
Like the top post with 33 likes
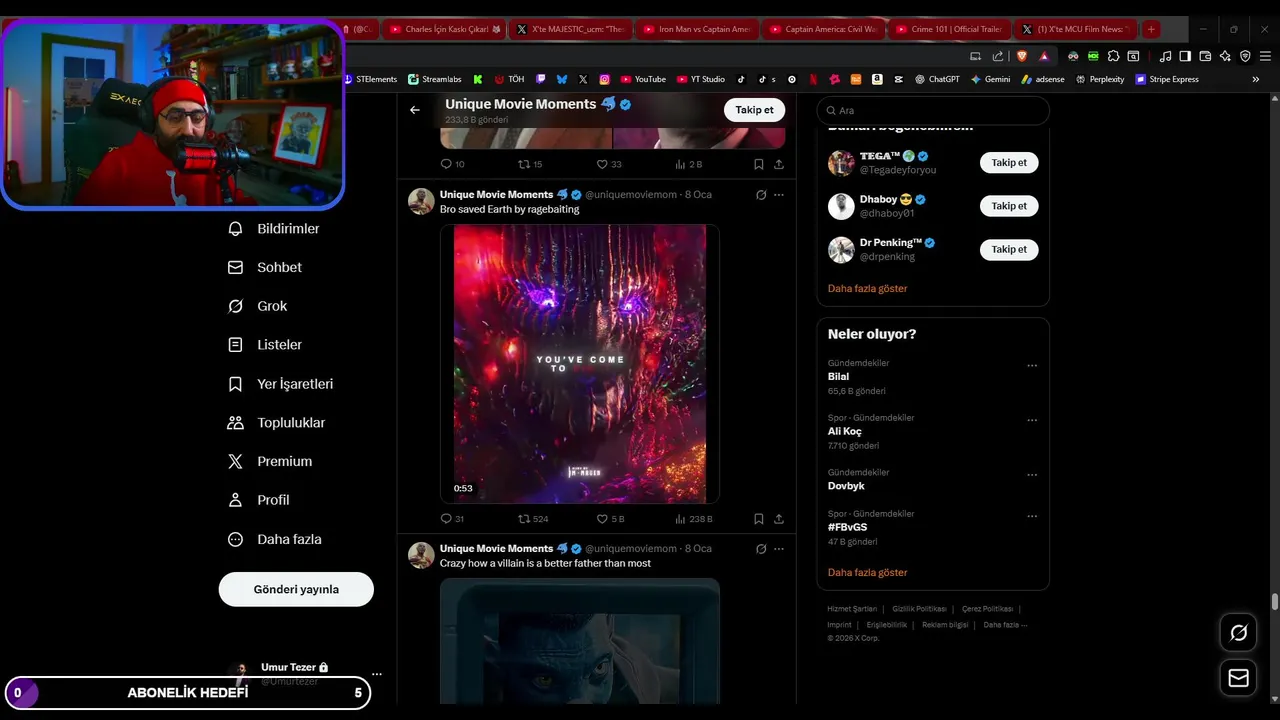[609, 164]
